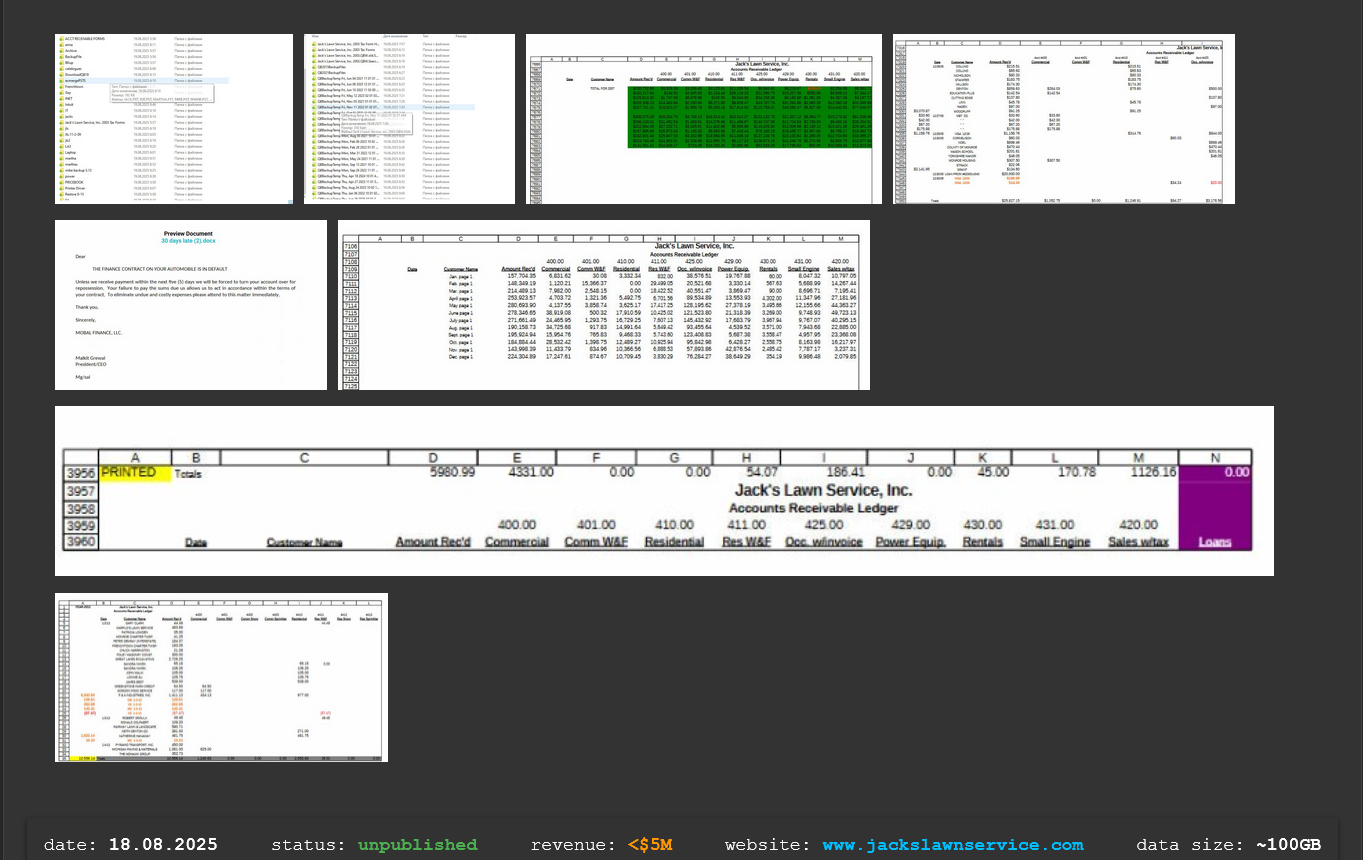Viewport: 1363px width, 860px height.
Task: Click the green 'unpublished' status text
Action: 418,845
